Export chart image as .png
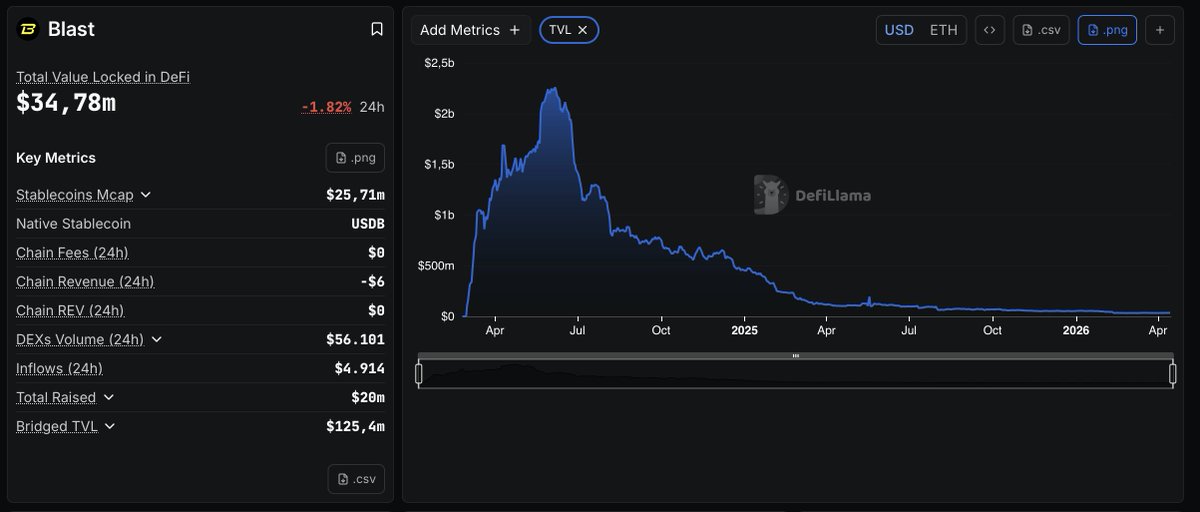The width and height of the screenshot is (1200, 512). point(1107,30)
